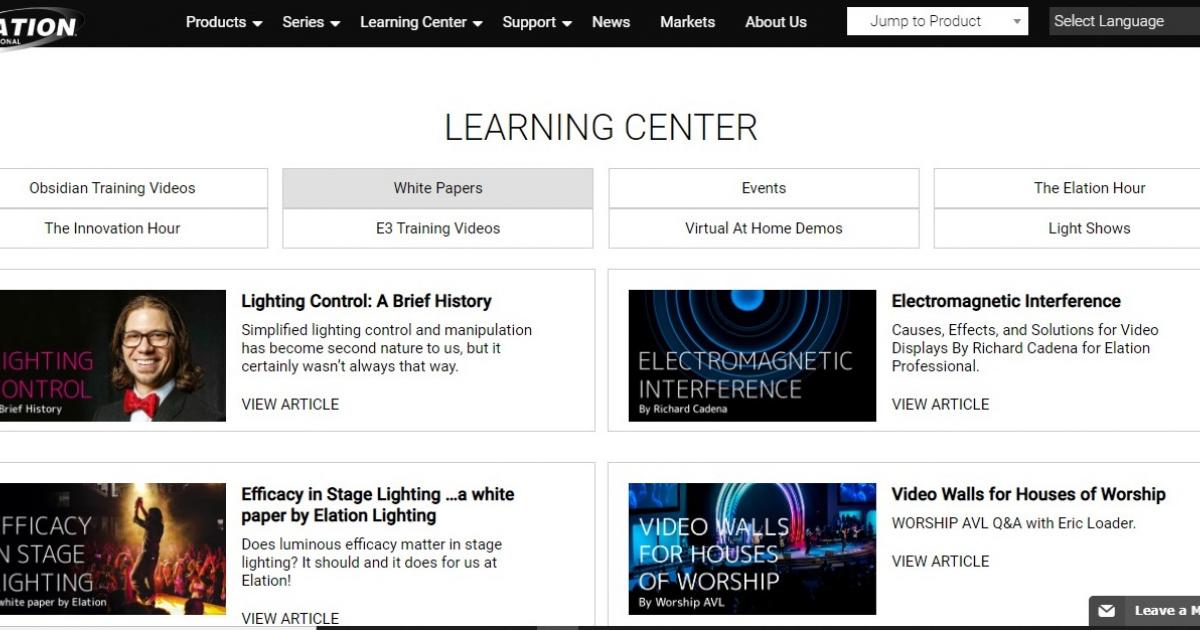Screen dimensions: 1200x630
Task: Expand the Products dropdown arrow
Action: pos(257,24)
